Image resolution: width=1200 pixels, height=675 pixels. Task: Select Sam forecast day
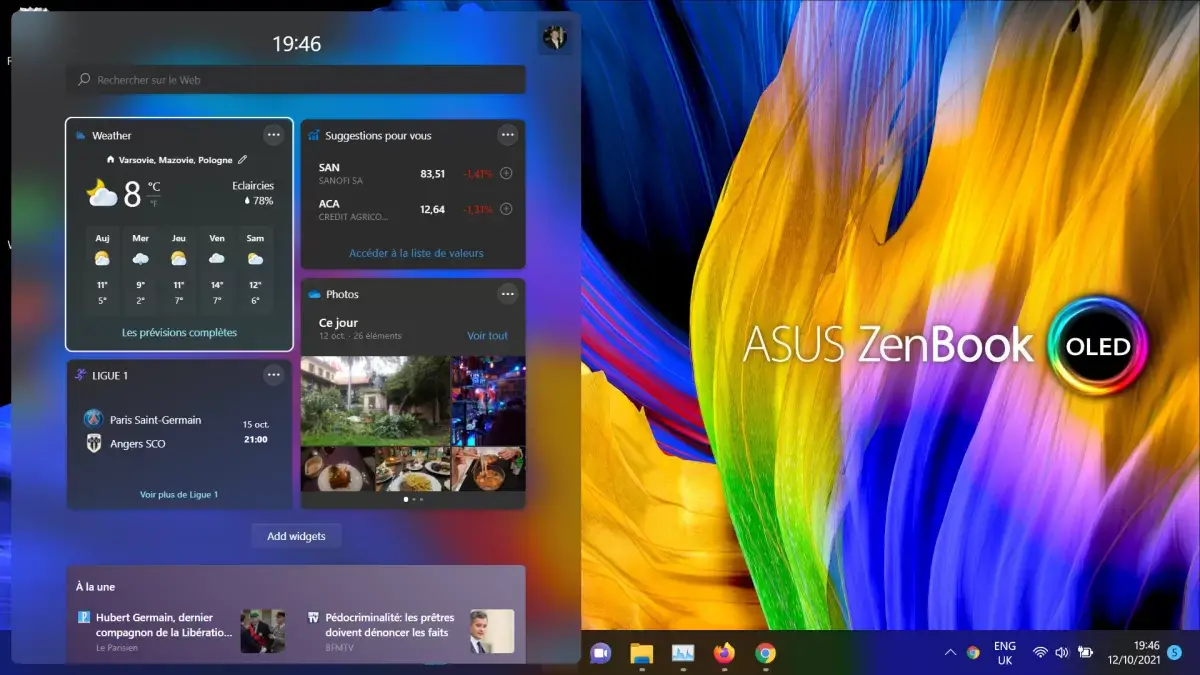[x=256, y=270]
